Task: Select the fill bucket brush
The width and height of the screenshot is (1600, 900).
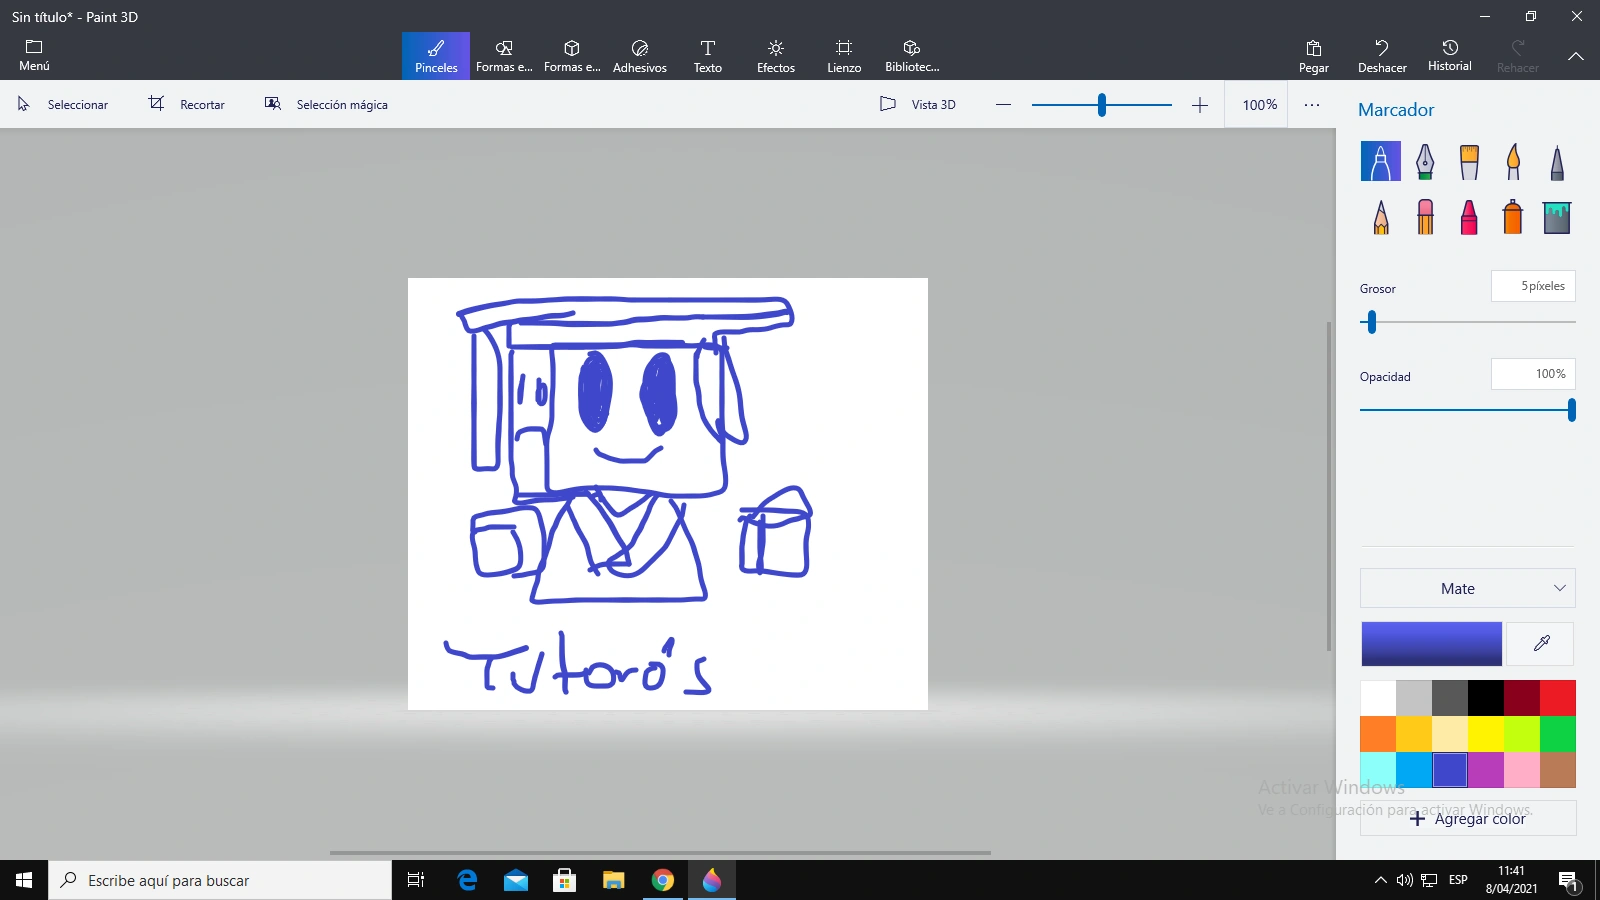Action: [1556, 216]
